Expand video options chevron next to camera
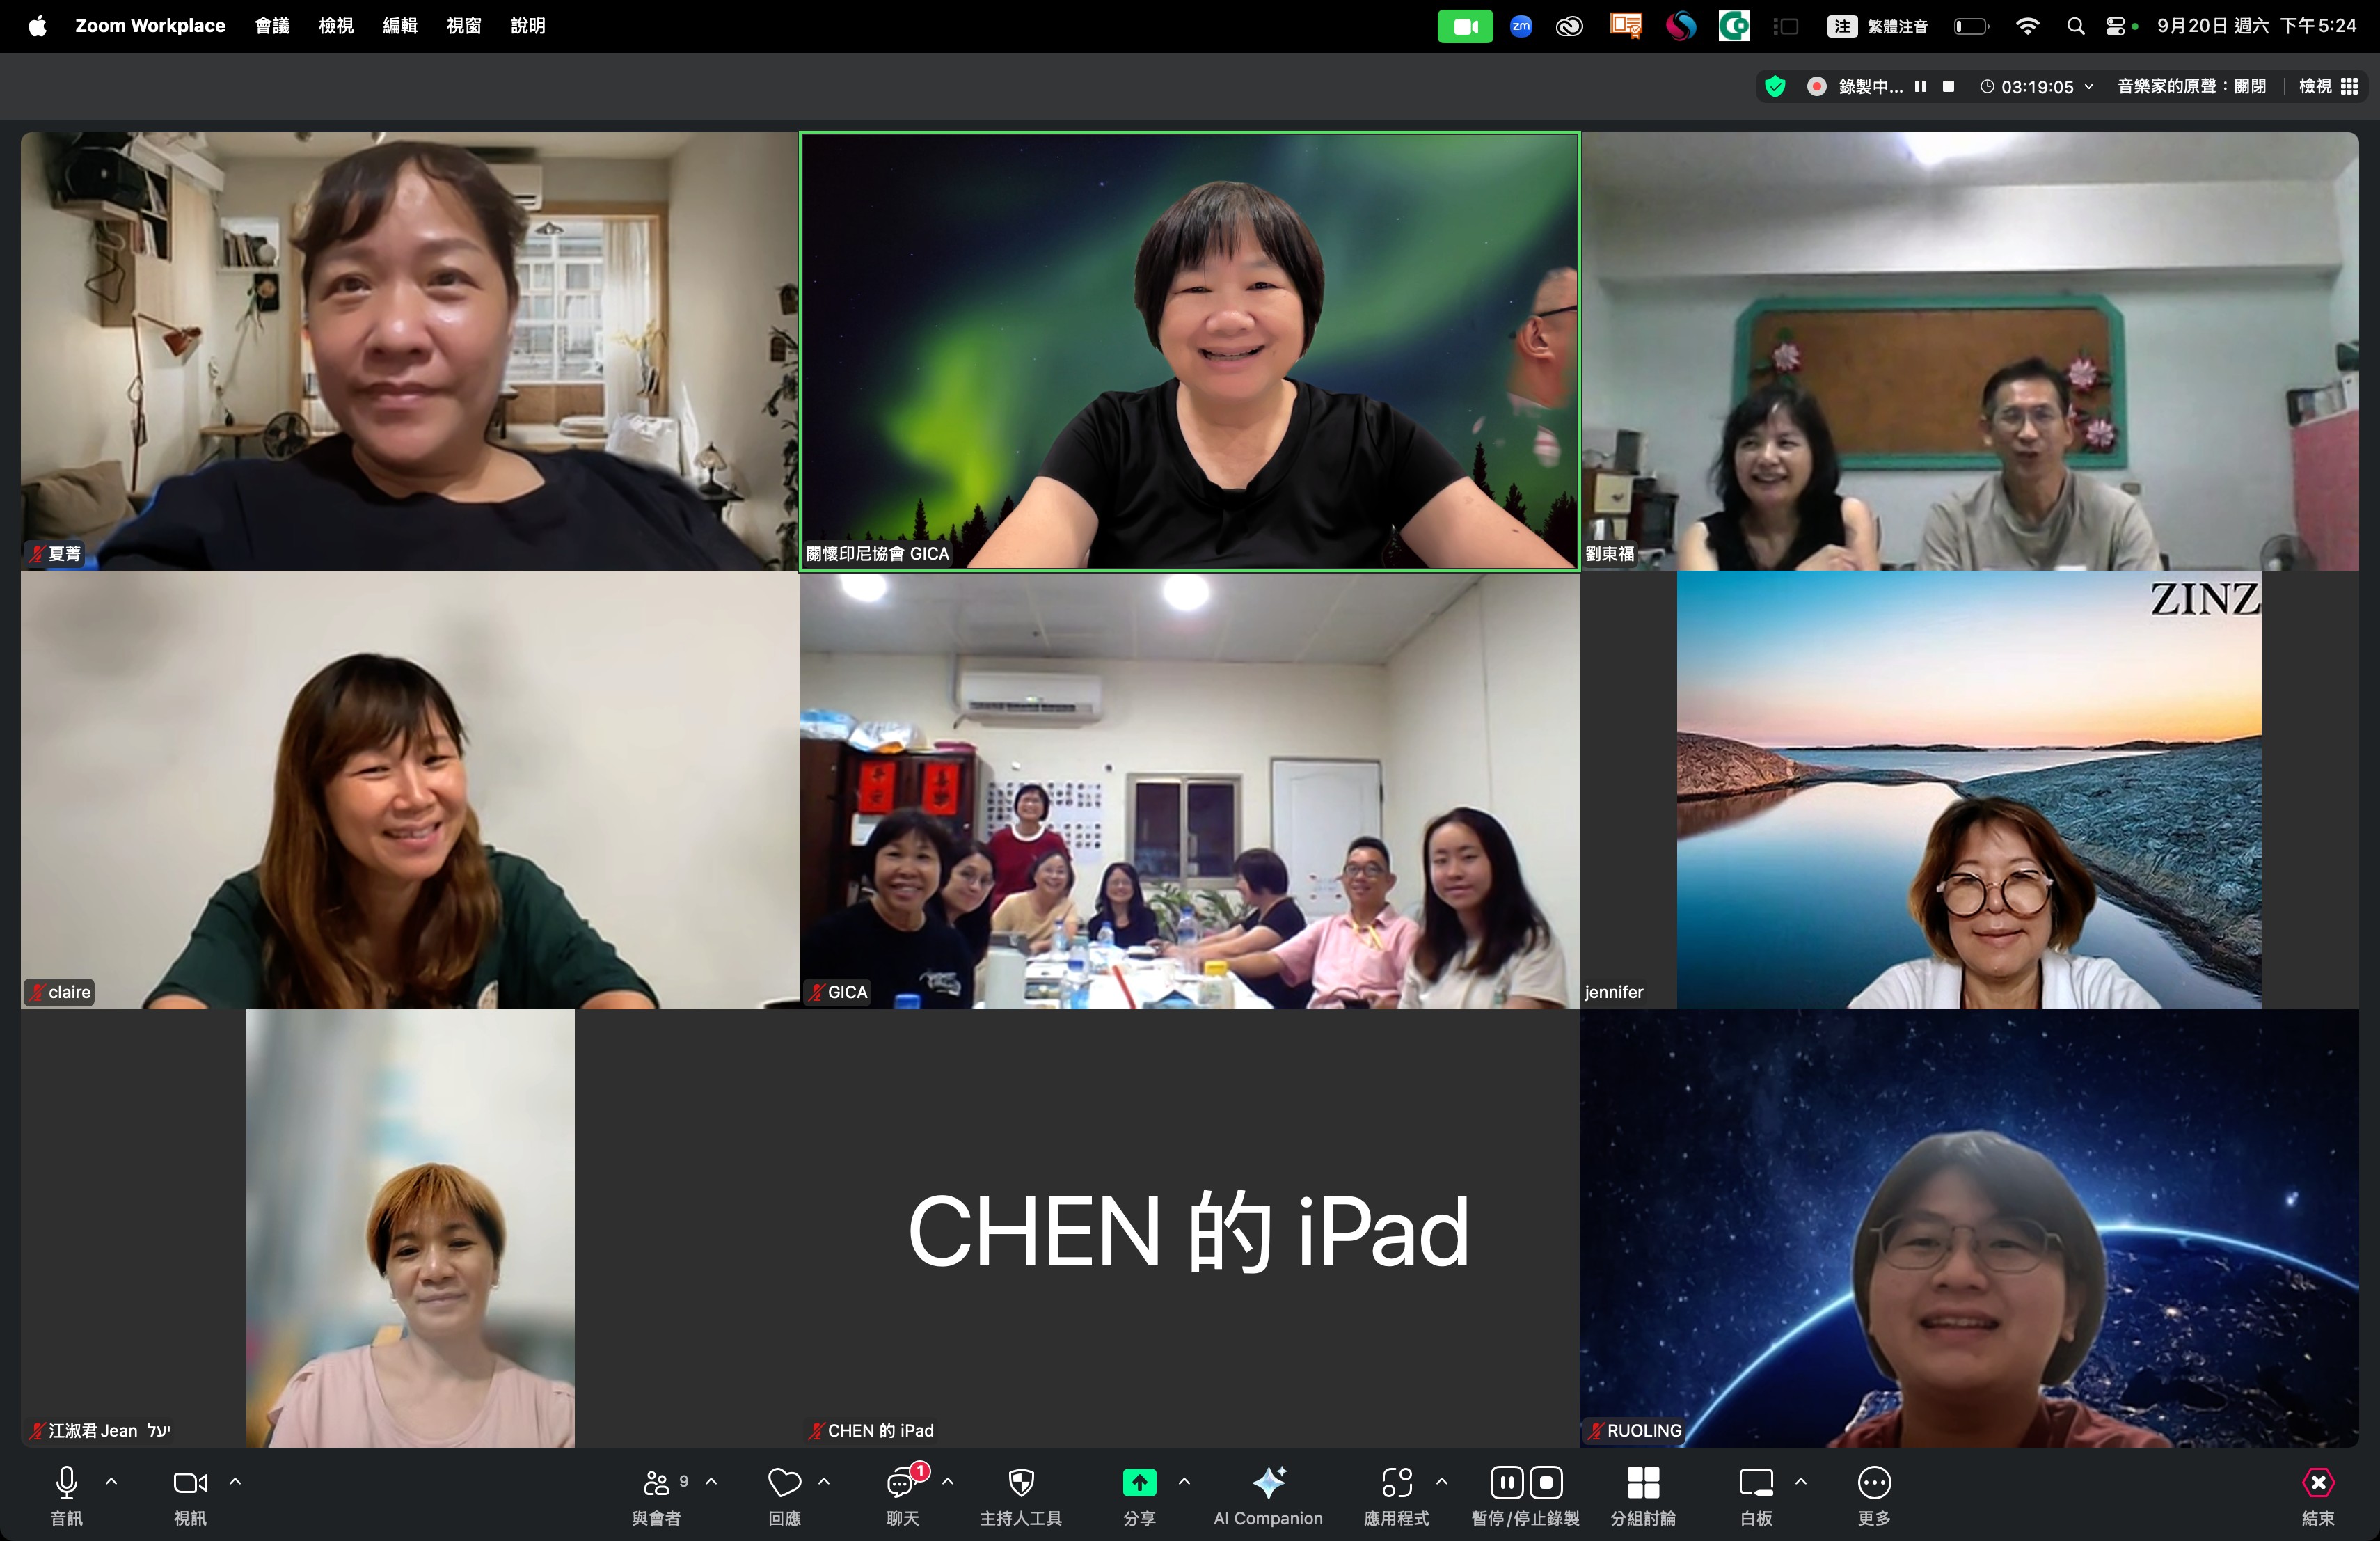Screen dimensions: 2380x1541 point(236,1481)
